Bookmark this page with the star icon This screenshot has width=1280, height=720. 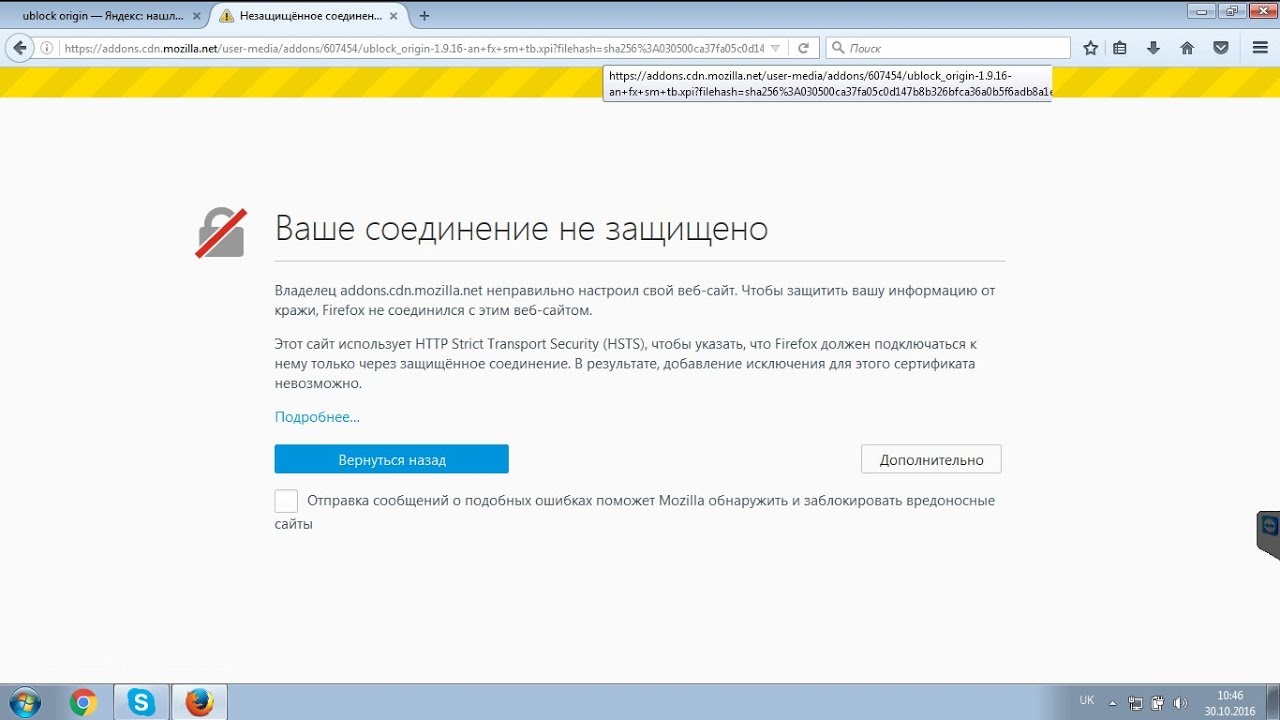[x=1091, y=48]
